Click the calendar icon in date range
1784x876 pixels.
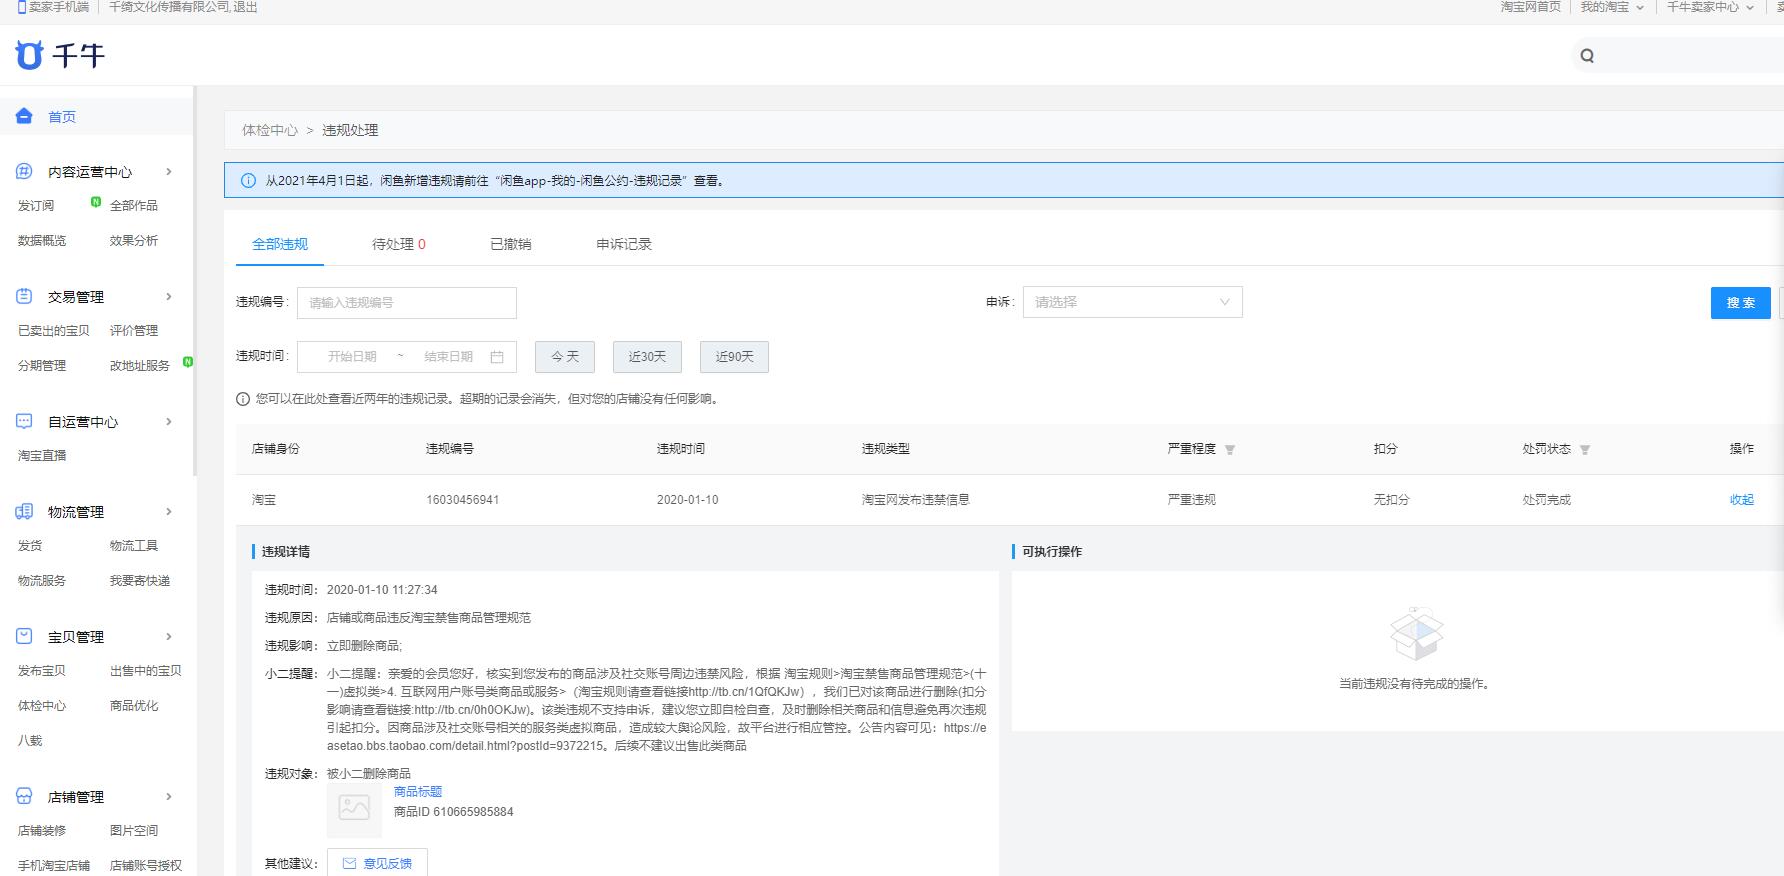click(497, 357)
